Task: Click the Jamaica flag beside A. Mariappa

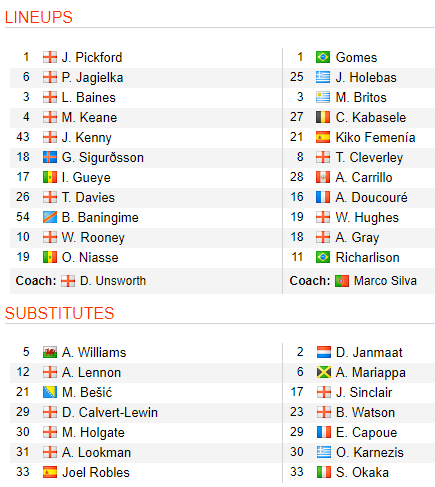Action: (323, 372)
